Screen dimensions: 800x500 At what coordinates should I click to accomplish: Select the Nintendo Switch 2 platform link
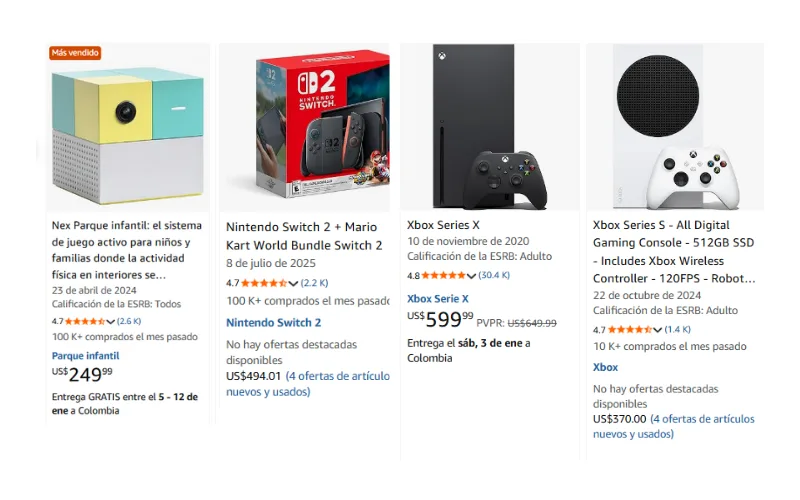pyautogui.click(x=273, y=323)
